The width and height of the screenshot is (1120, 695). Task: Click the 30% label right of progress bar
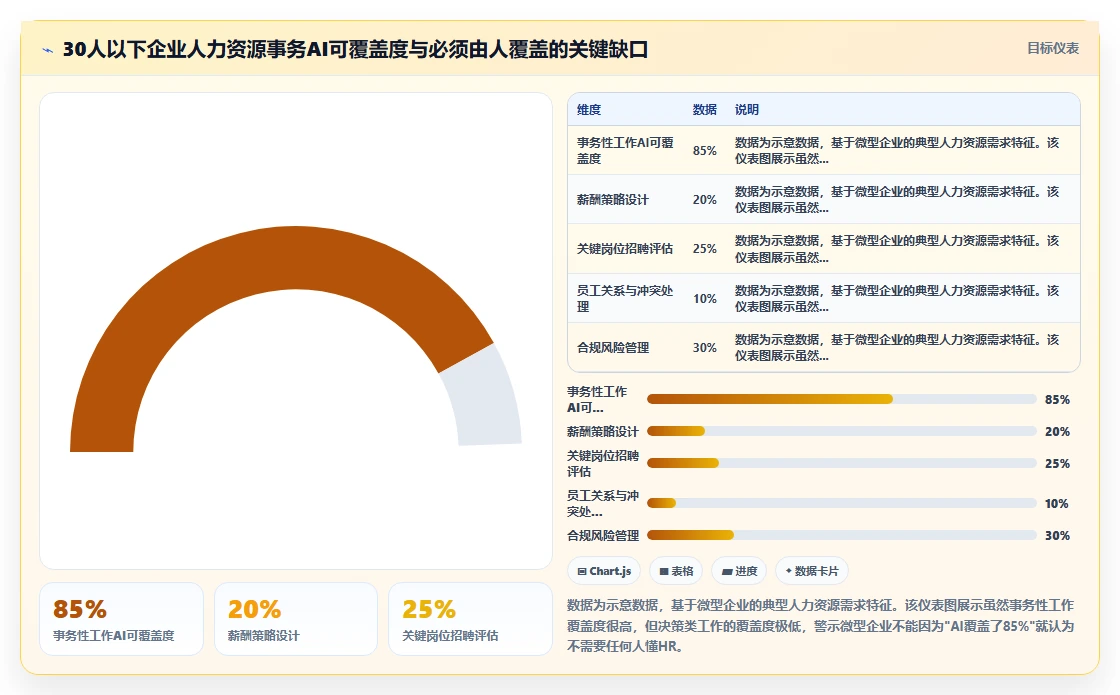pos(1057,536)
